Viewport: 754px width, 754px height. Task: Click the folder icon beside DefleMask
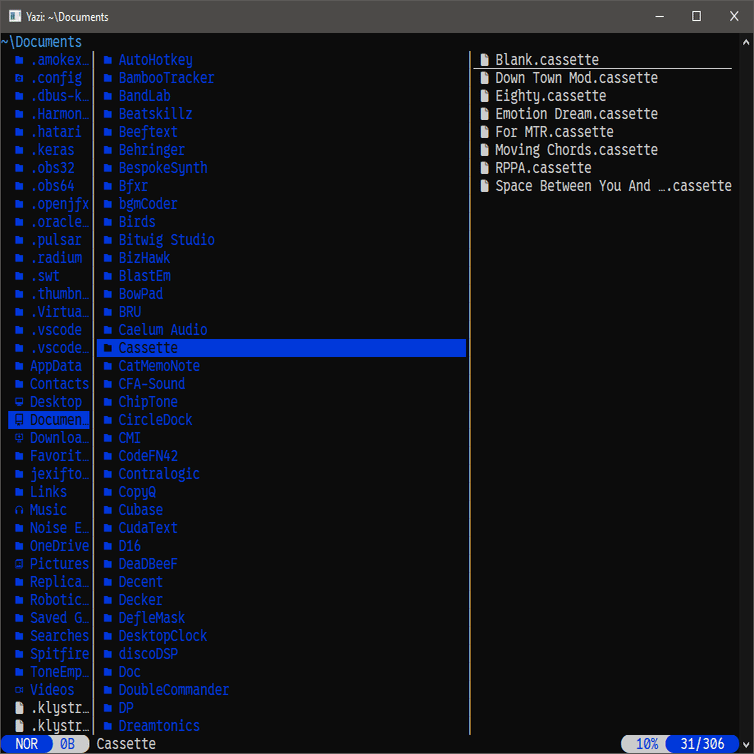[x=108, y=618]
